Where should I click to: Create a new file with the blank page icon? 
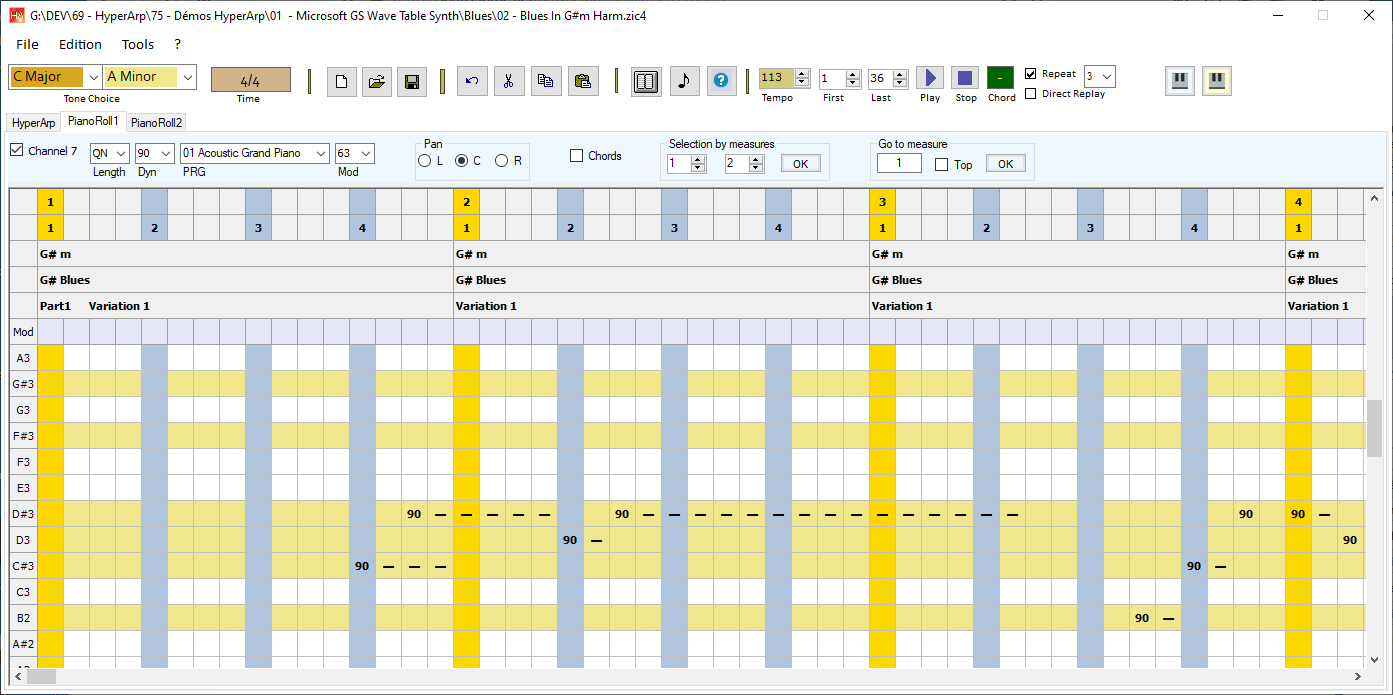coord(342,81)
